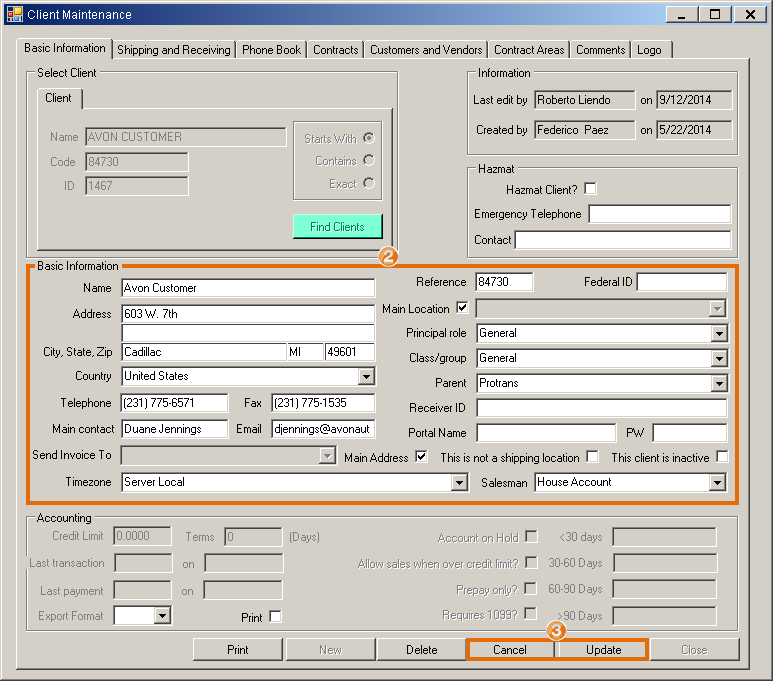Screen dimensions: 773x681
Task: Open the Export Format dropdown
Action: pos(162,615)
